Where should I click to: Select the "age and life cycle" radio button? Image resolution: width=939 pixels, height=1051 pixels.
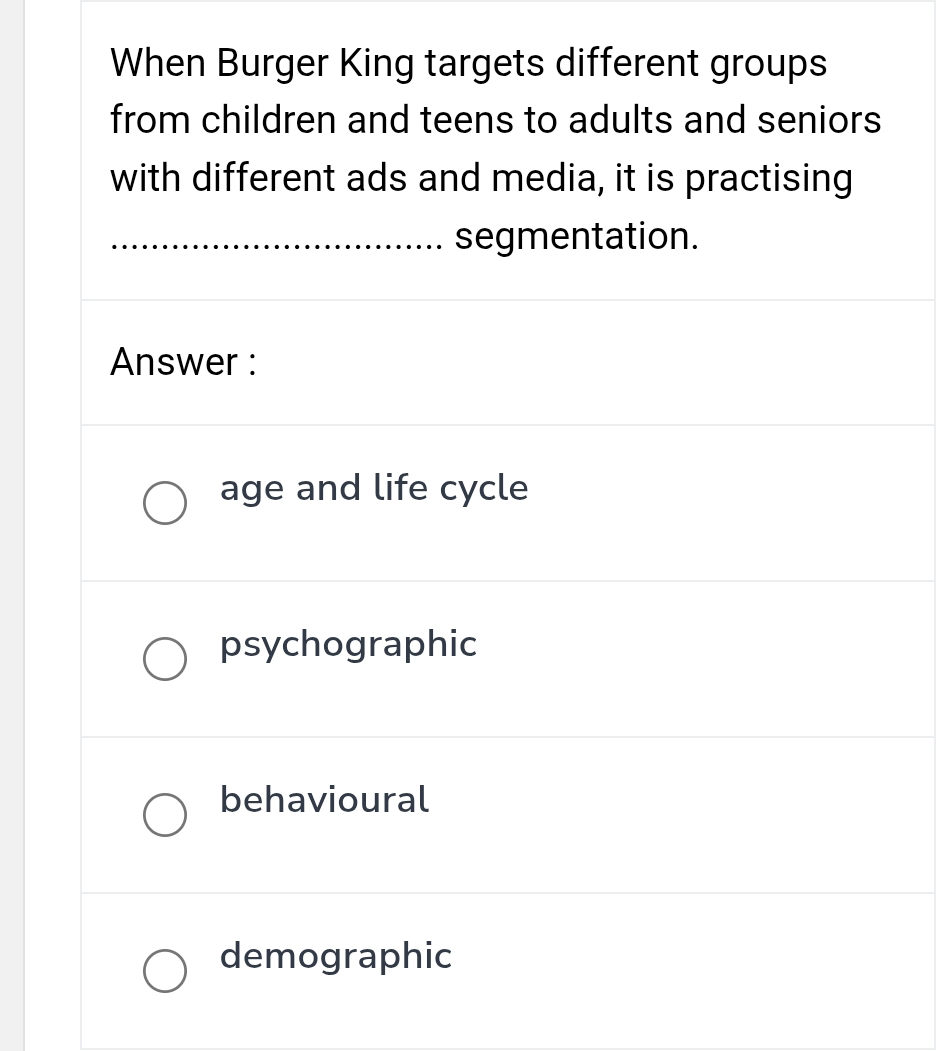coord(164,505)
